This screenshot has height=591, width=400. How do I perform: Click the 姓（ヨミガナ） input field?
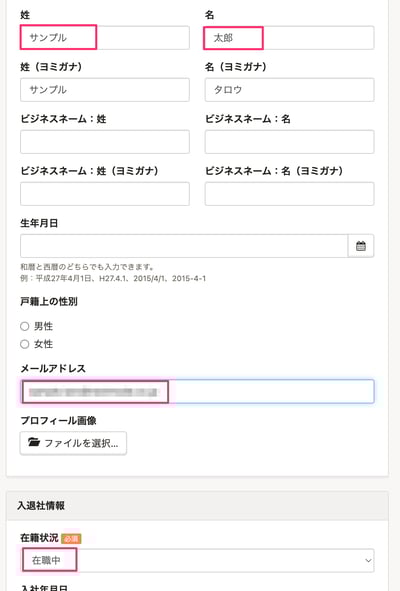coord(105,90)
